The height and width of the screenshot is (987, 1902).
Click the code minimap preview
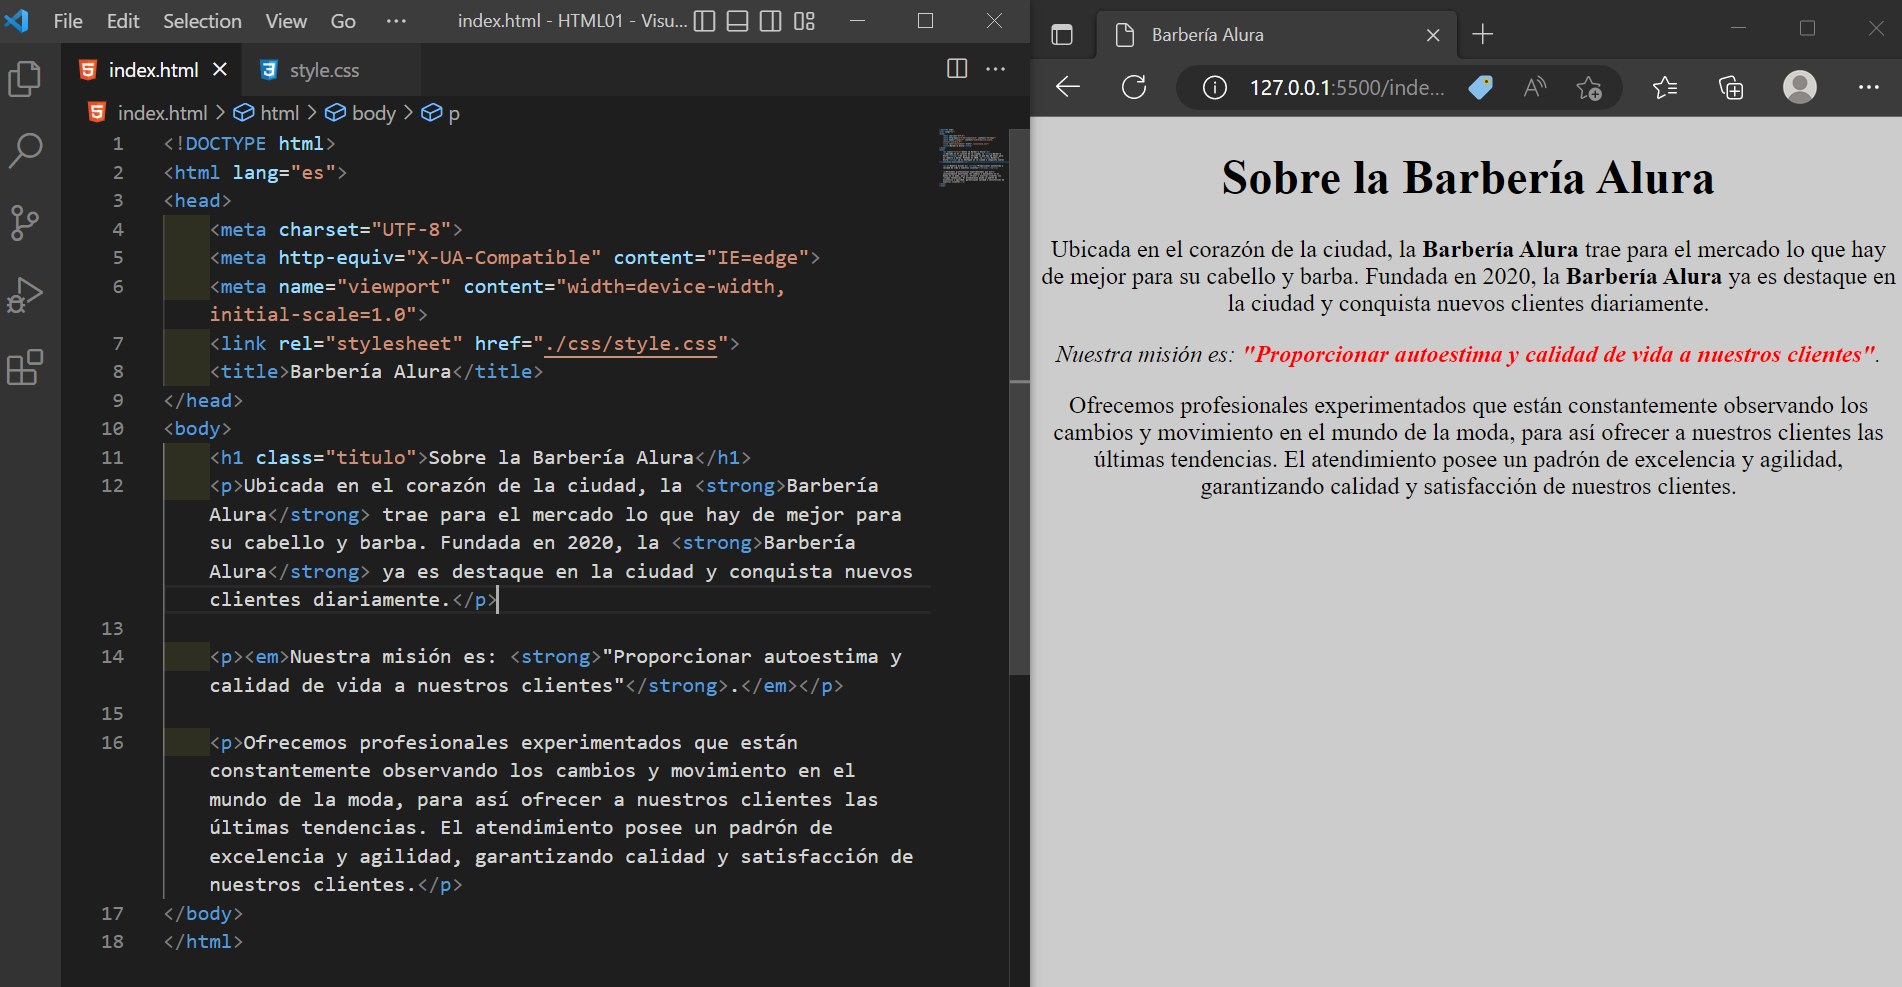coord(972,157)
